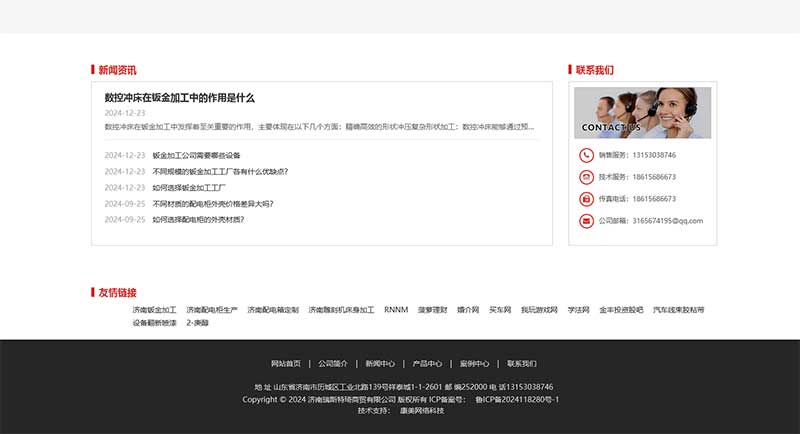Select 新闻中心 in footer navigation
Viewport: 800px width, 434px height.
click(380, 364)
